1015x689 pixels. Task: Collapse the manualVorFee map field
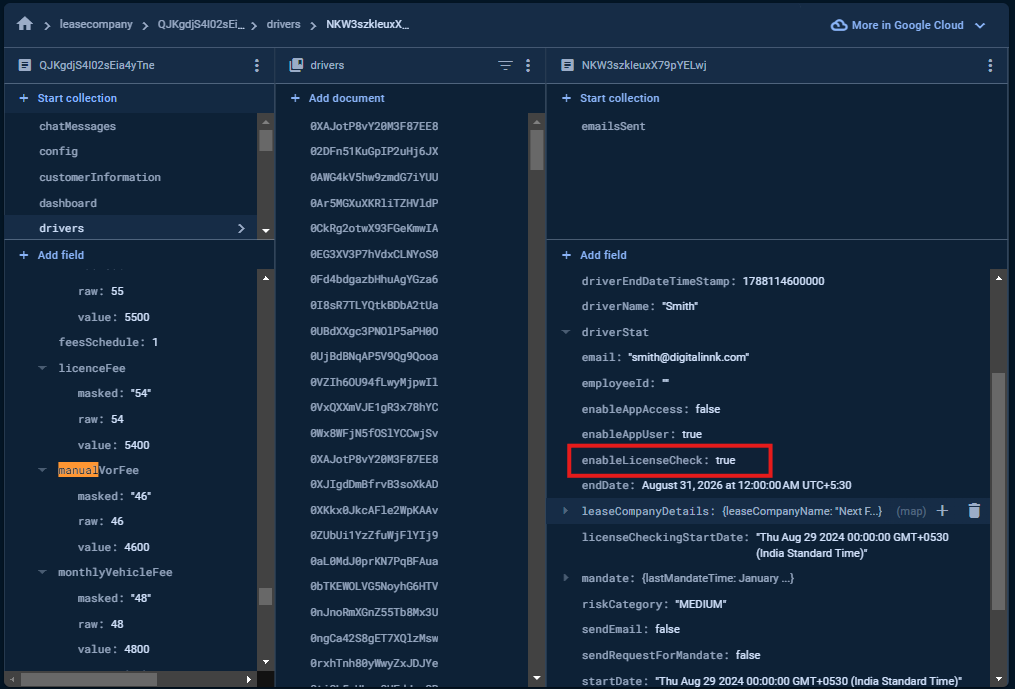43,469
